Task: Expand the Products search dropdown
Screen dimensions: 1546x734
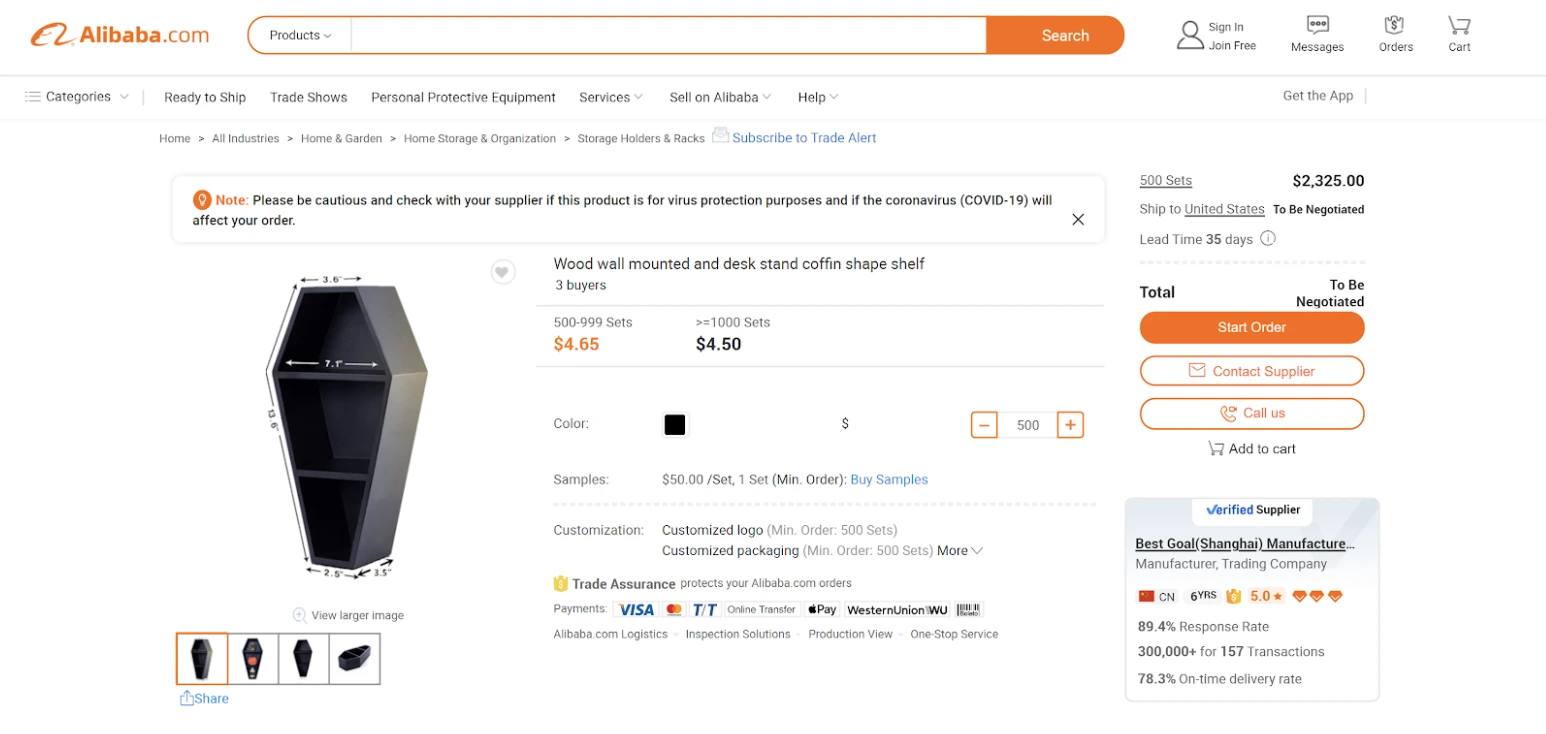Action: (x=300, y=35)
